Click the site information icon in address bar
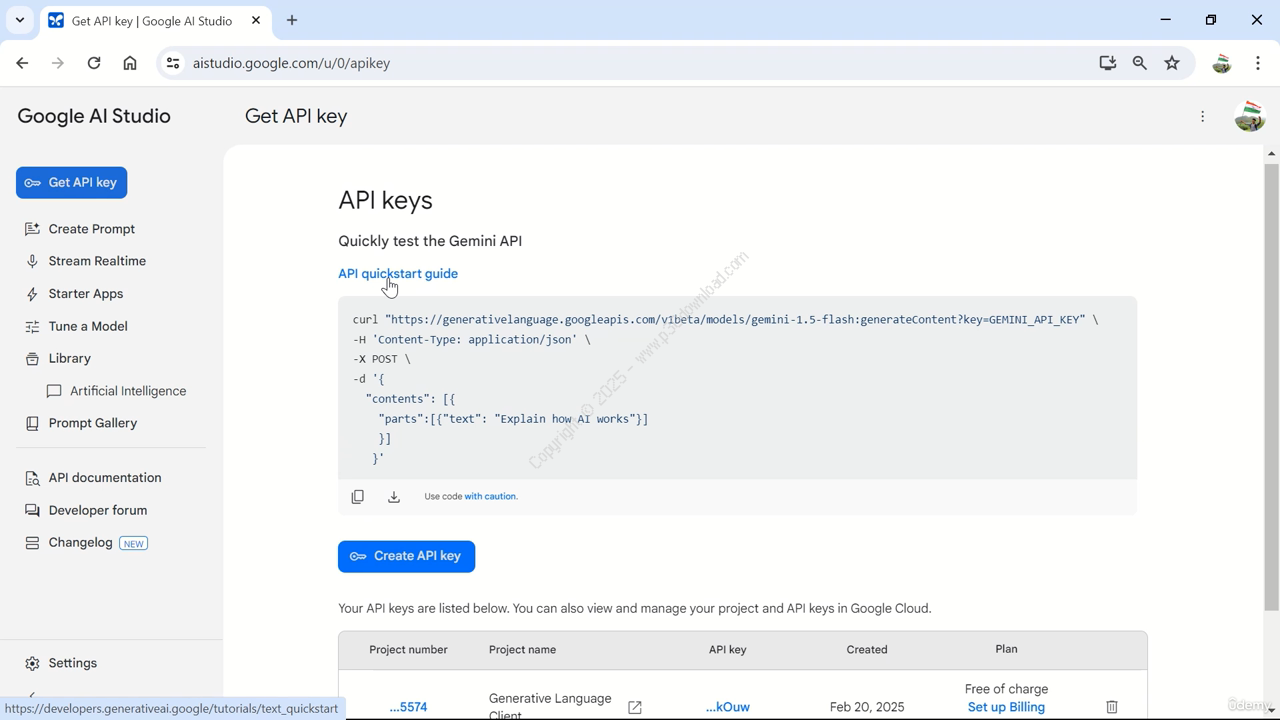Viewport: 1280px width, 720px height. click(173, 63)
